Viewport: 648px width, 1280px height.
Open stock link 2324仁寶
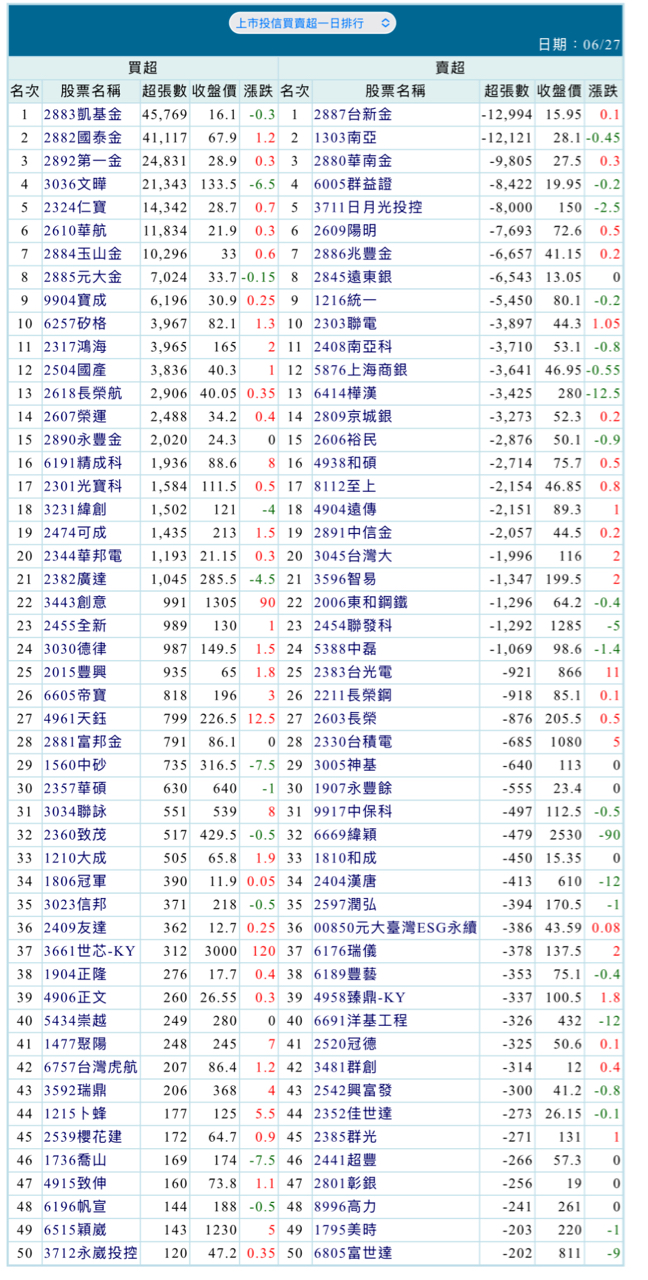click(x=75, y=207)
